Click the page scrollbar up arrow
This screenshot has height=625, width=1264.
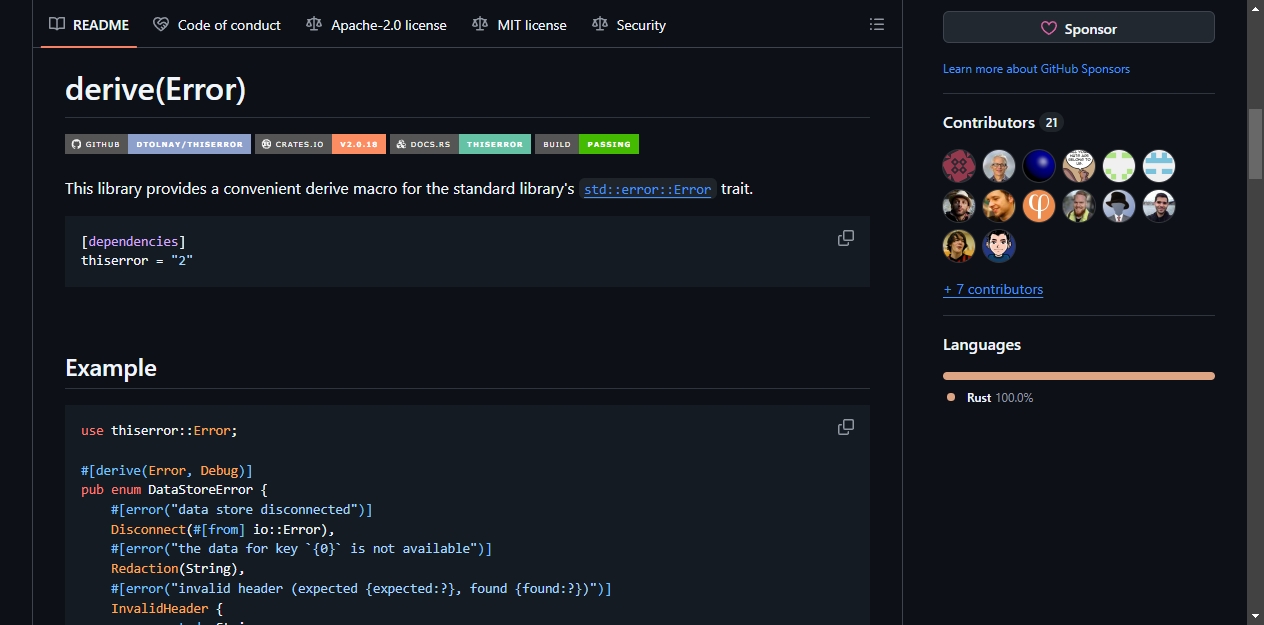(x=1255, y=9)
